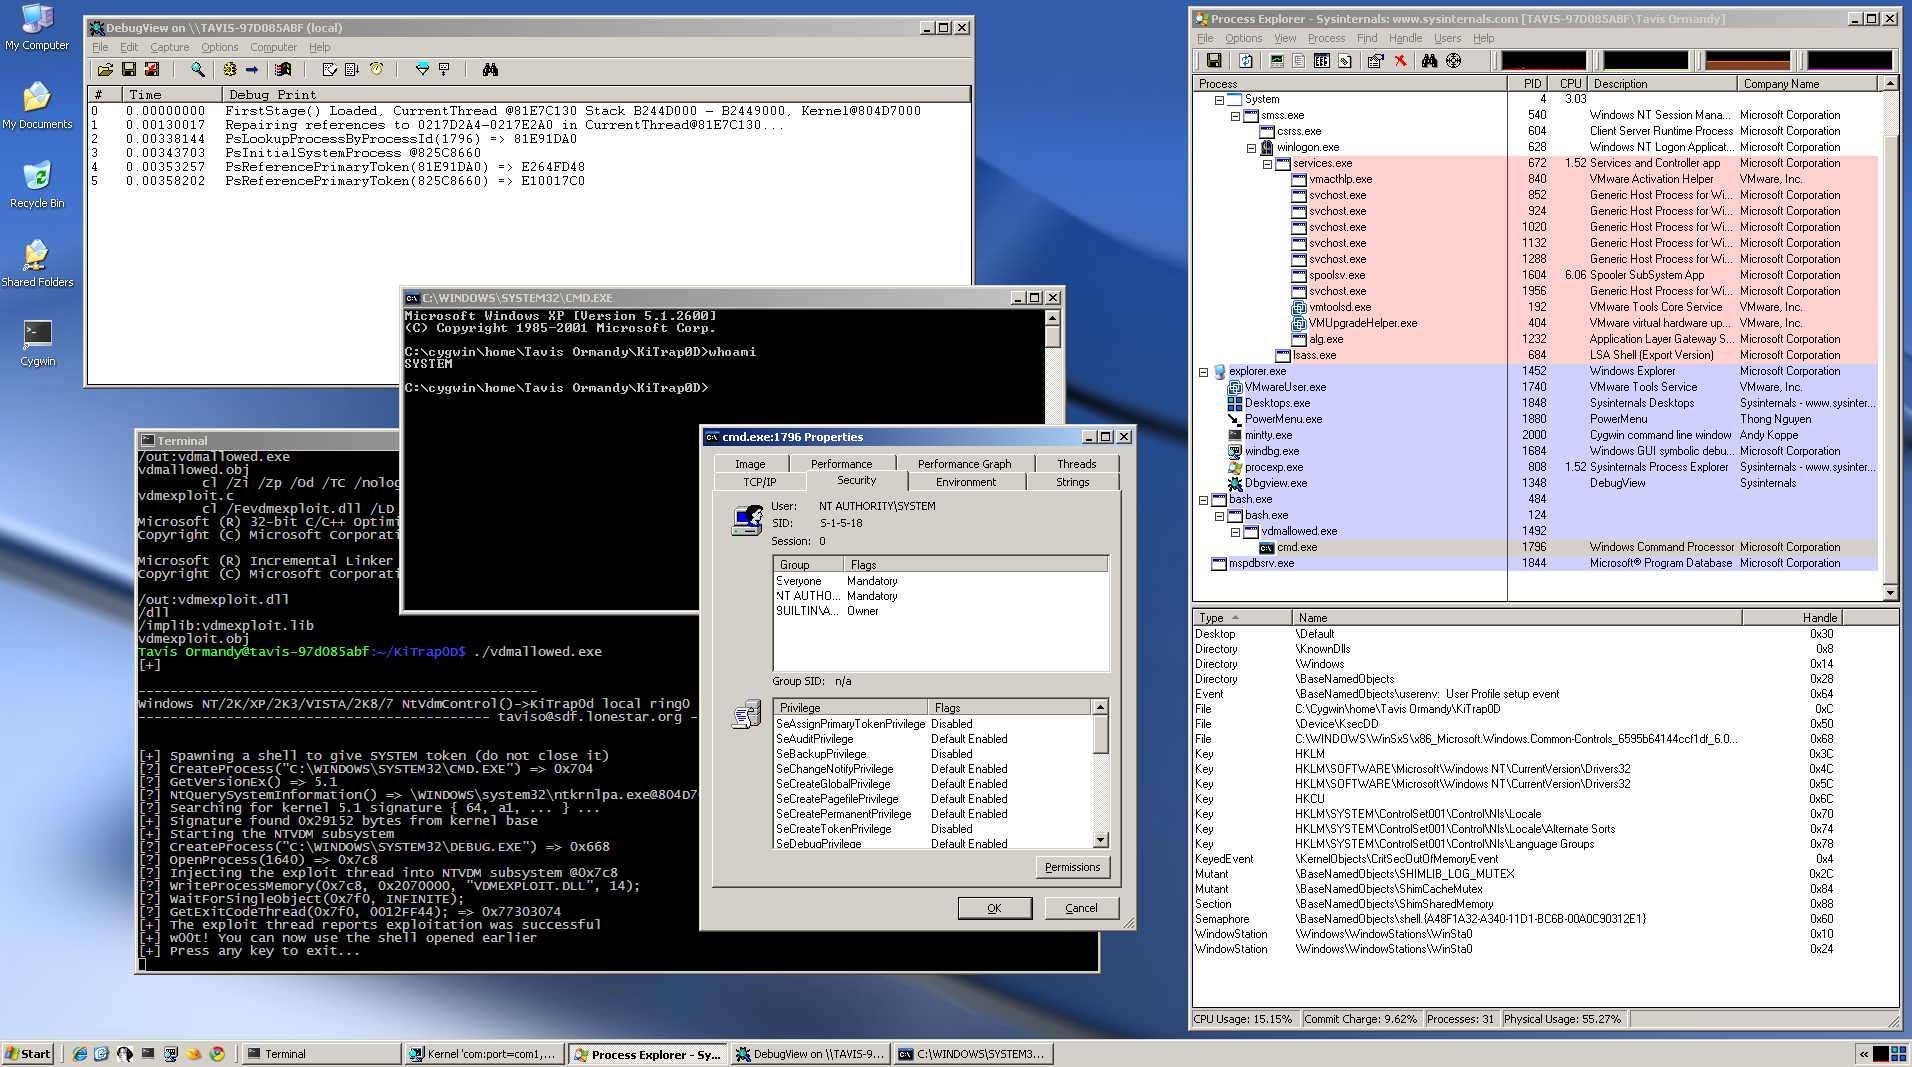Image resolution: width=1912 pixels, height=1067 pixels.
Task: Open the Process menu in Process Explorer
Action: (1326, 38)
